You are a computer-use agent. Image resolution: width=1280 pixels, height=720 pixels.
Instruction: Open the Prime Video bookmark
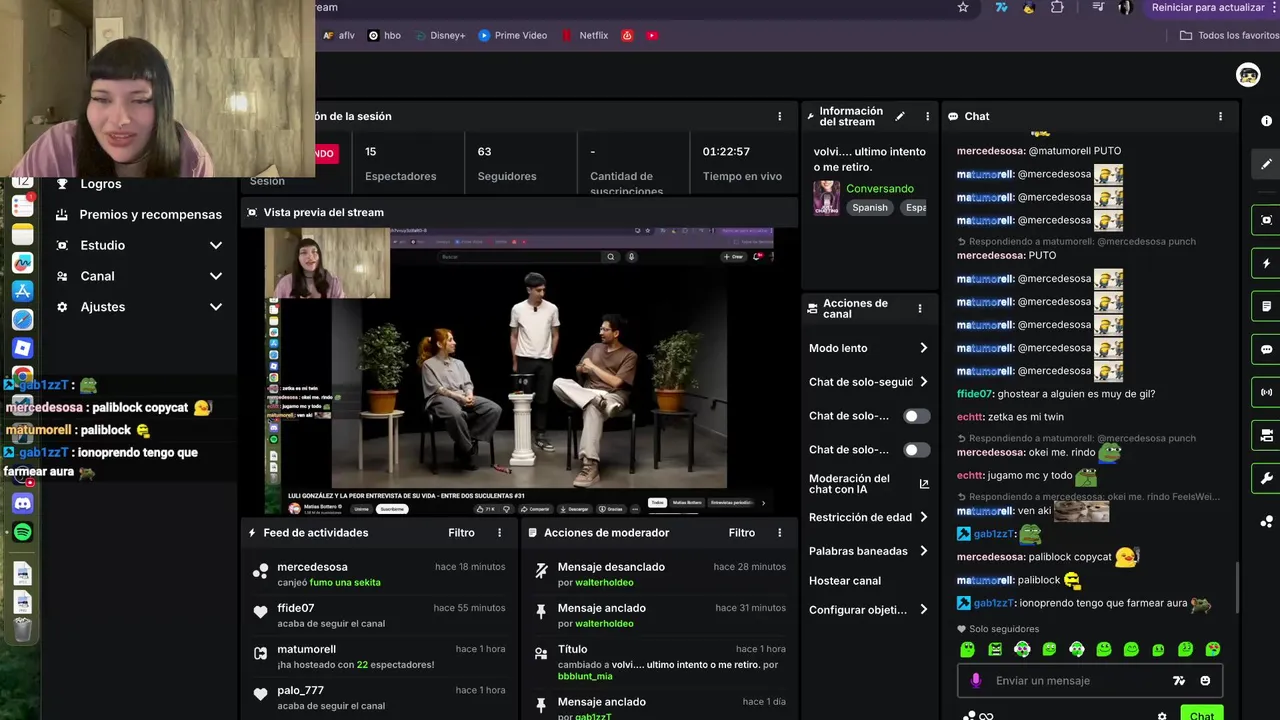click(x=513, y=35)
